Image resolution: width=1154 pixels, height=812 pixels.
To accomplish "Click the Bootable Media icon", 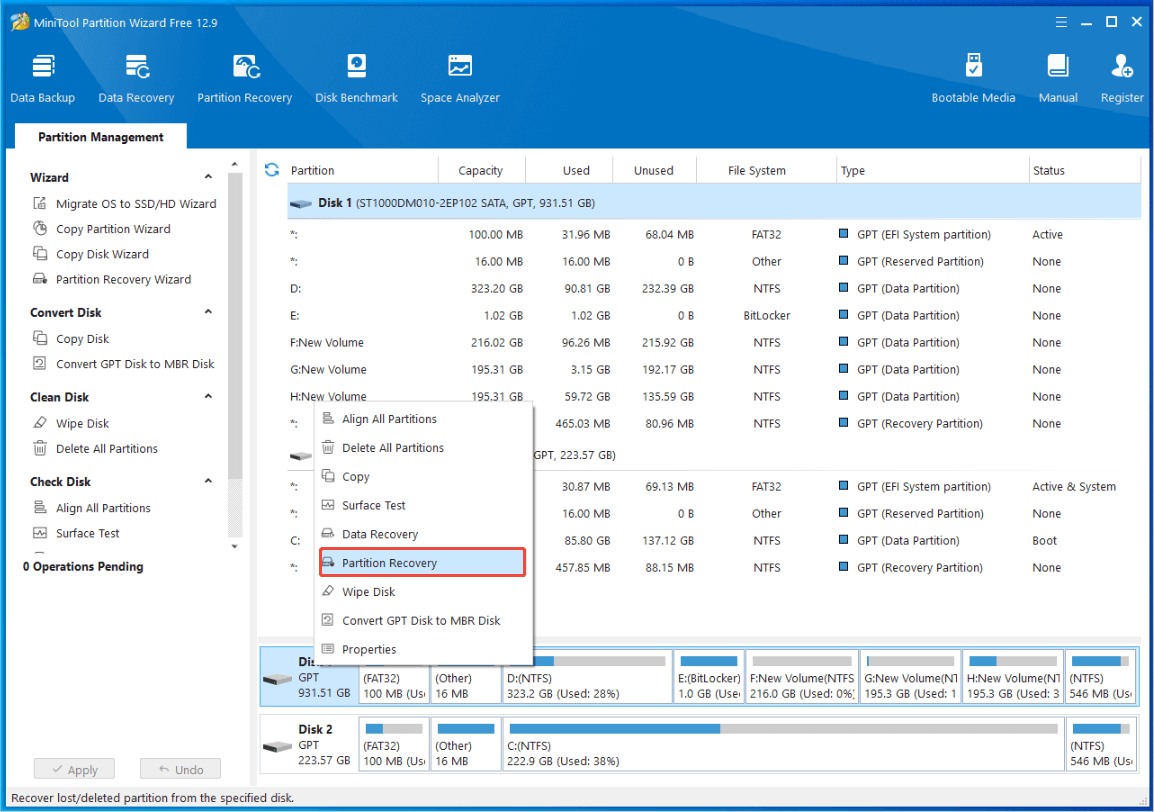I will coord(973,79).
